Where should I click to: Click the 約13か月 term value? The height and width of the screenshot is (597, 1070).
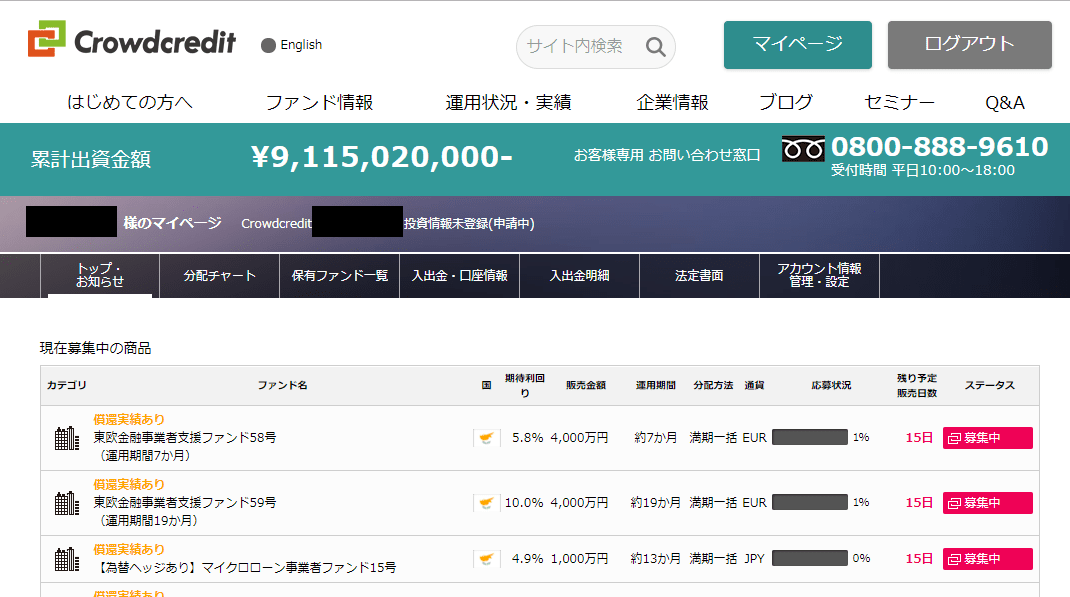(x=656, y=559)
